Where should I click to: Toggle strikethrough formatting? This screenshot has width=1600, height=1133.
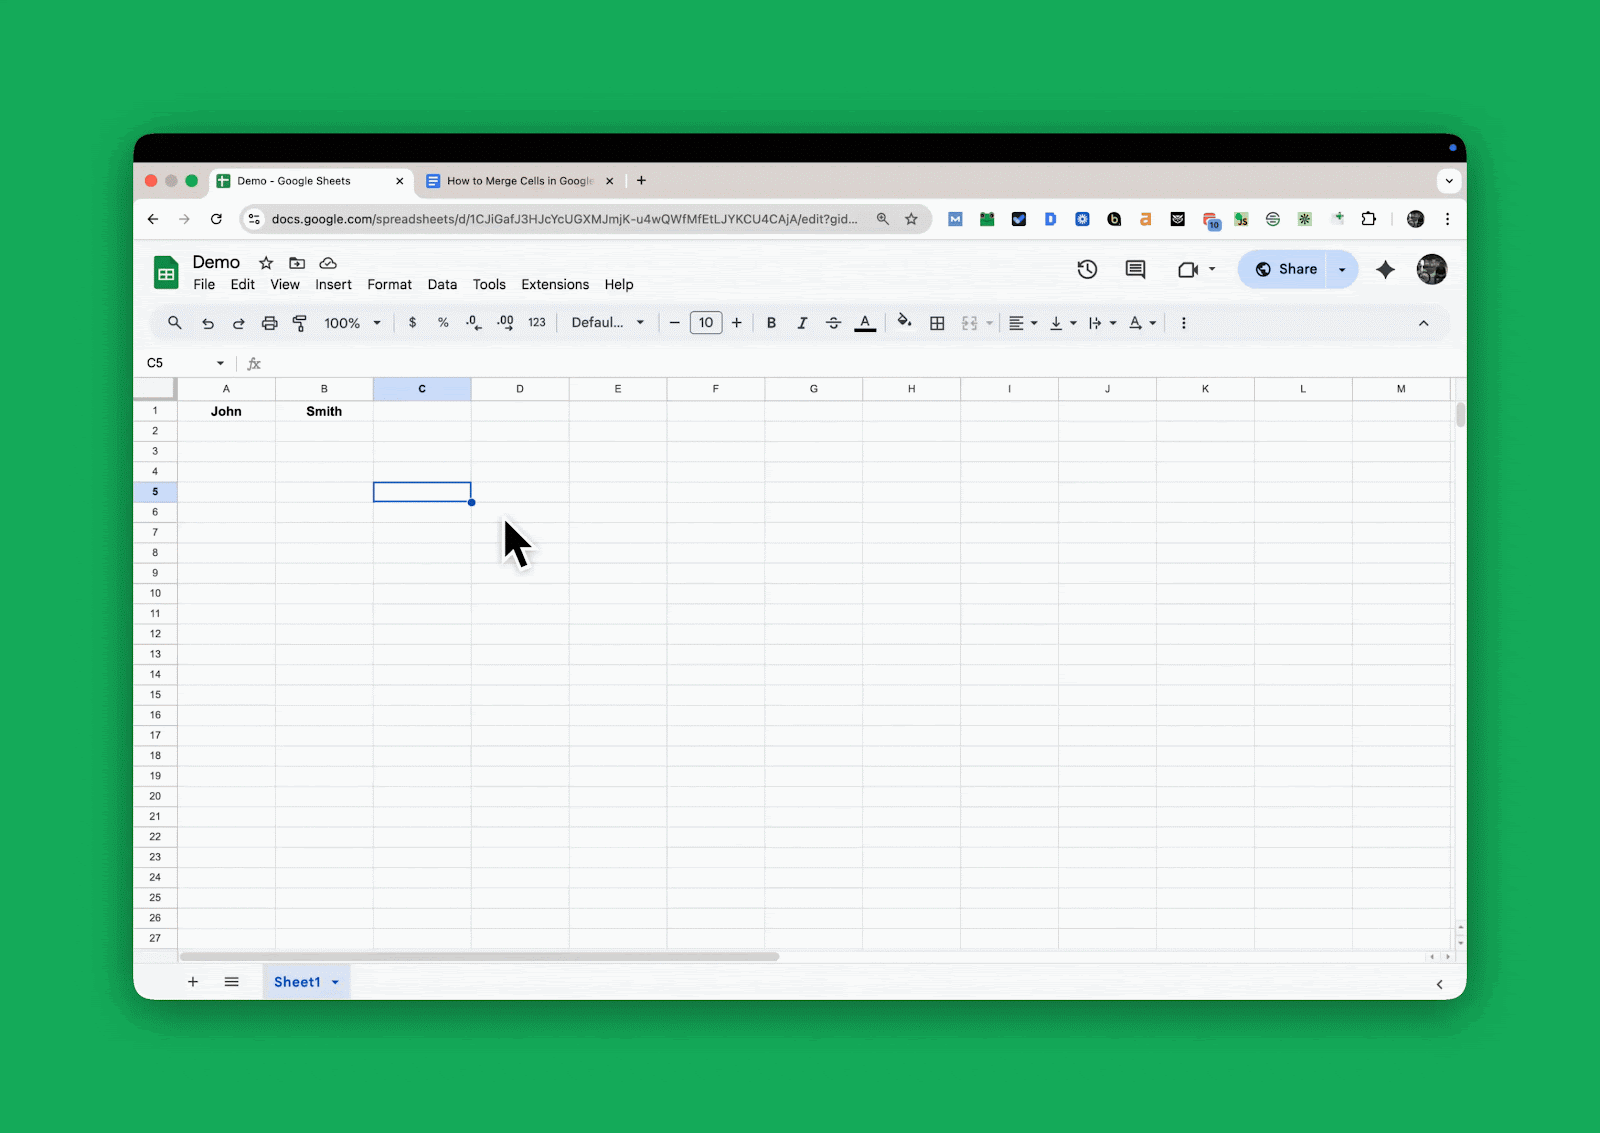tap(833, 322)
